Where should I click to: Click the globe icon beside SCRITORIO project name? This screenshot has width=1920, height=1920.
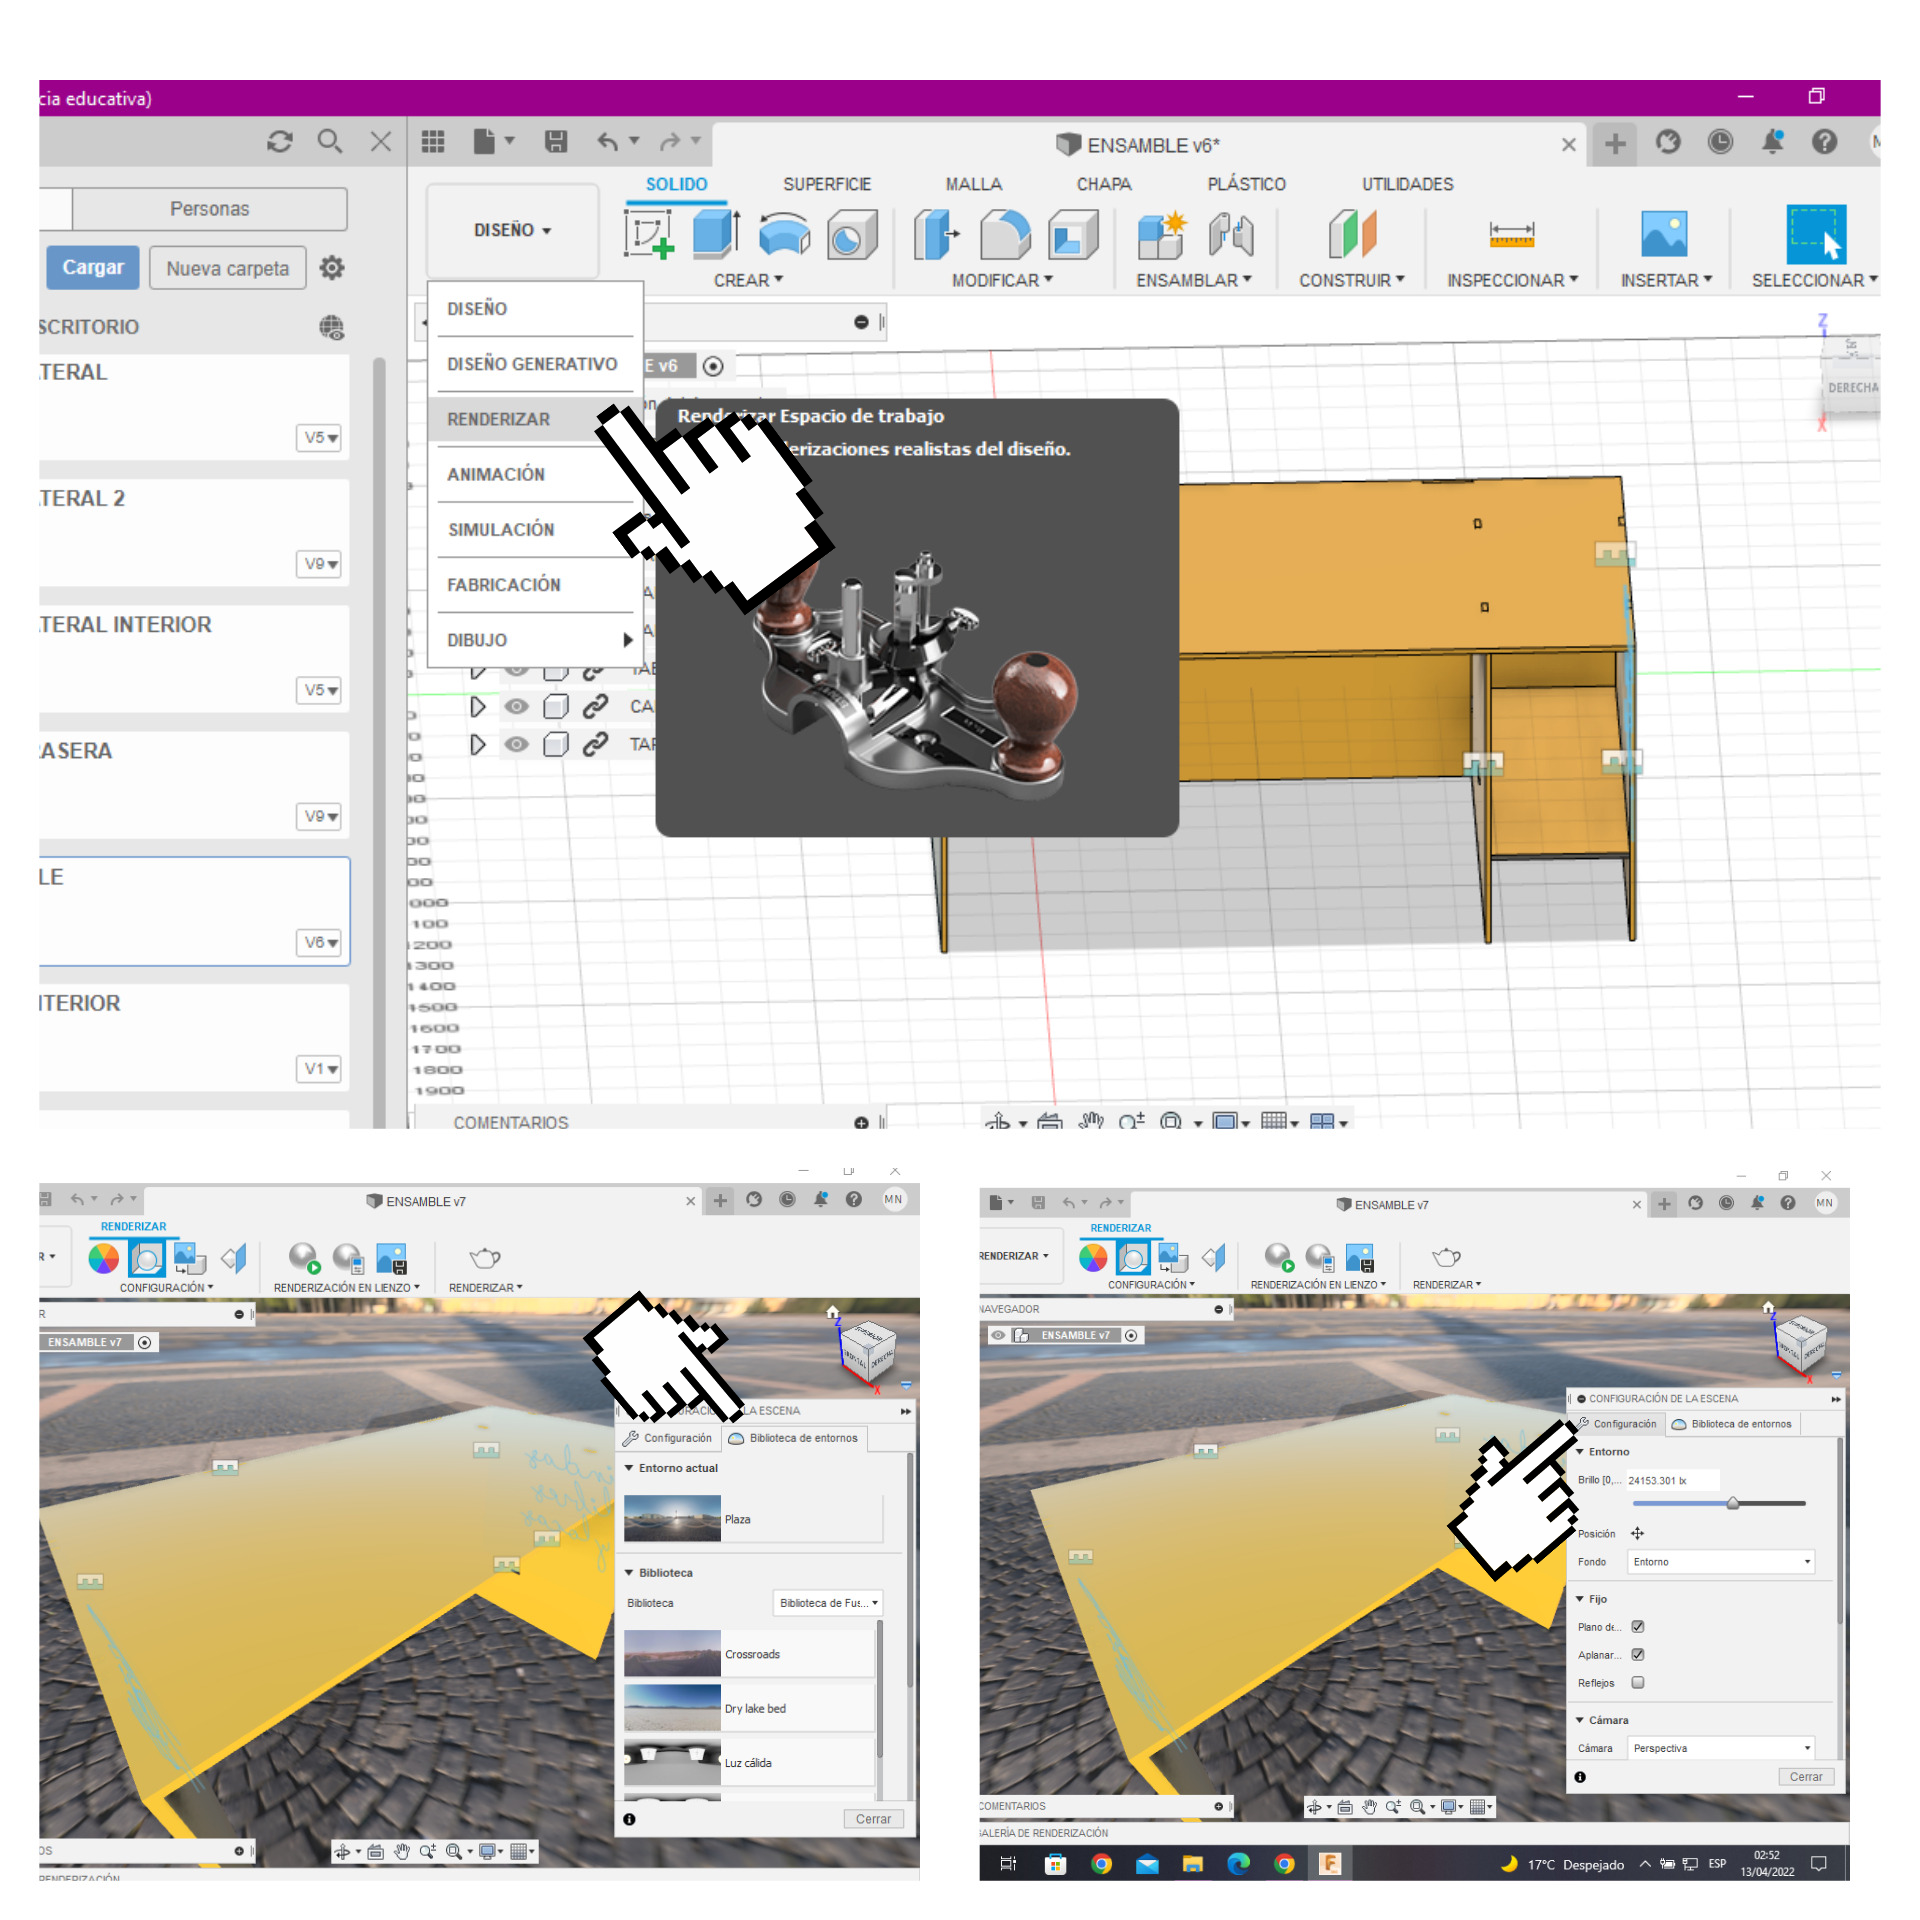(332, 327)
